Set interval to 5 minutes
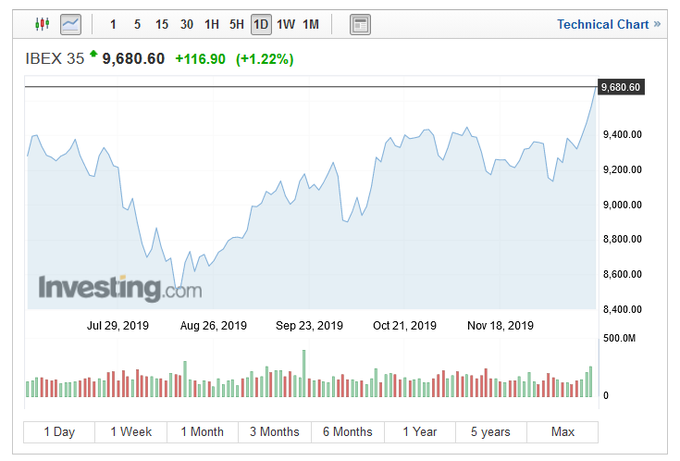Viewport: 680px width, 461px height. (137, 24)
